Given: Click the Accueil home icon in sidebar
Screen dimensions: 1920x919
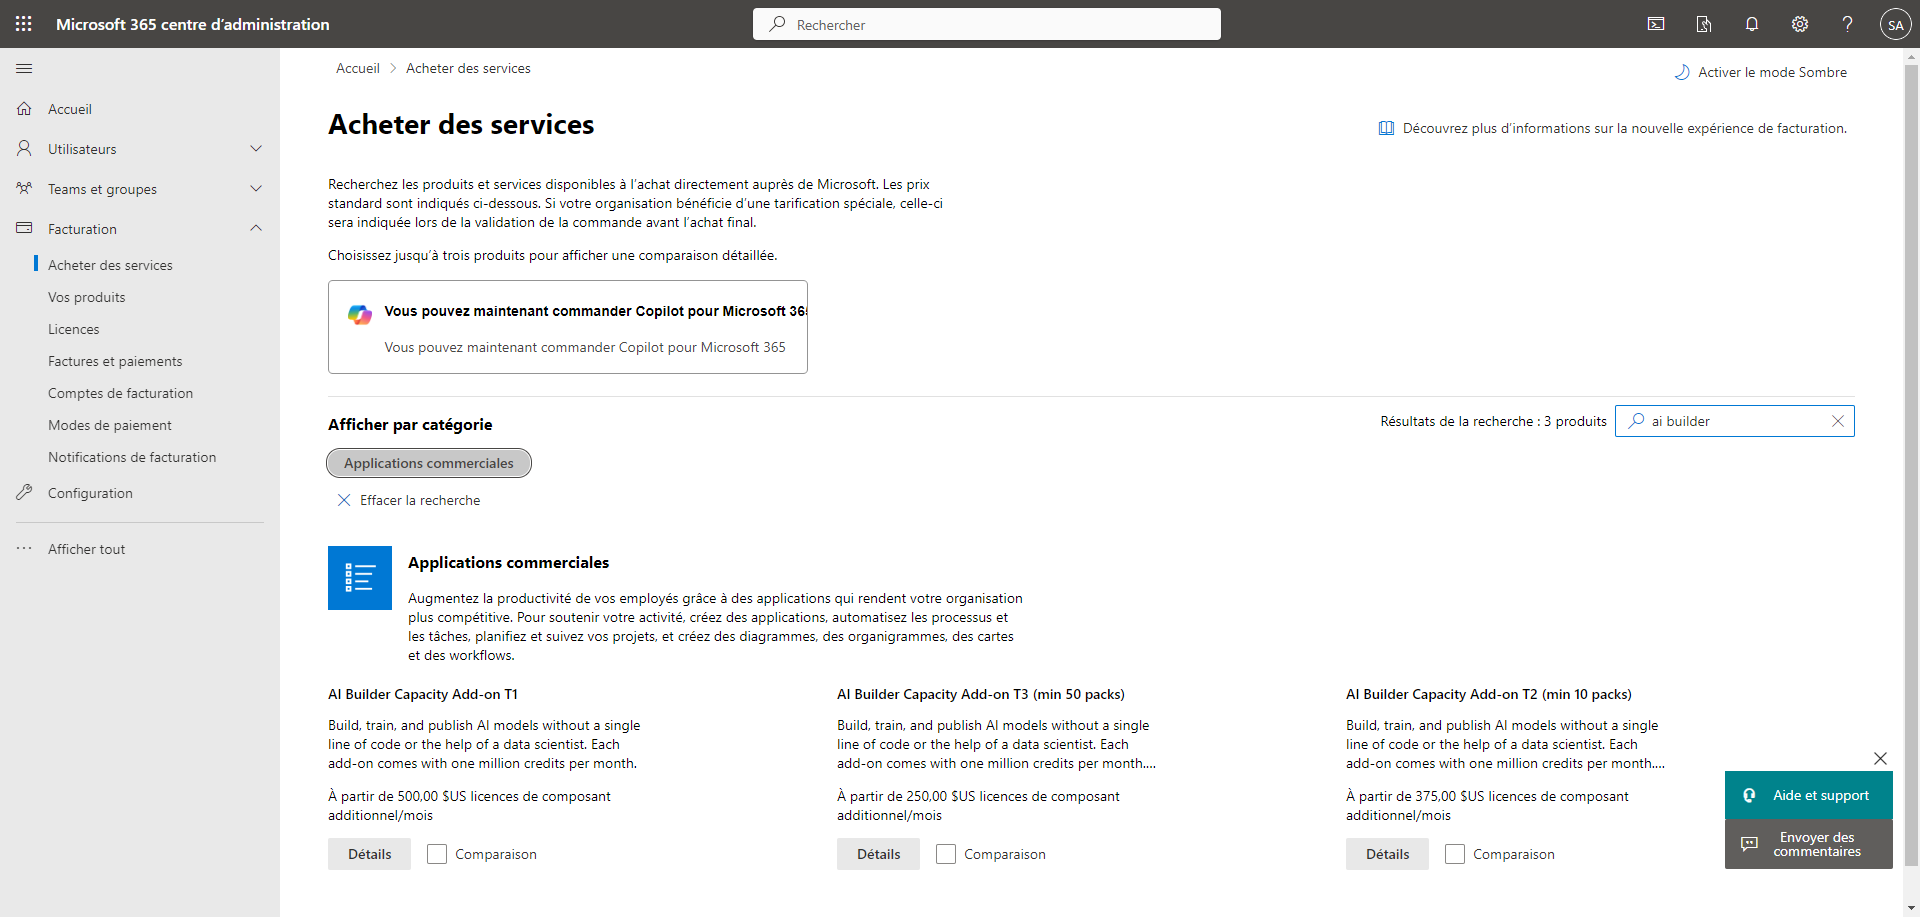Looking at the screenshot, I should 24,108.
